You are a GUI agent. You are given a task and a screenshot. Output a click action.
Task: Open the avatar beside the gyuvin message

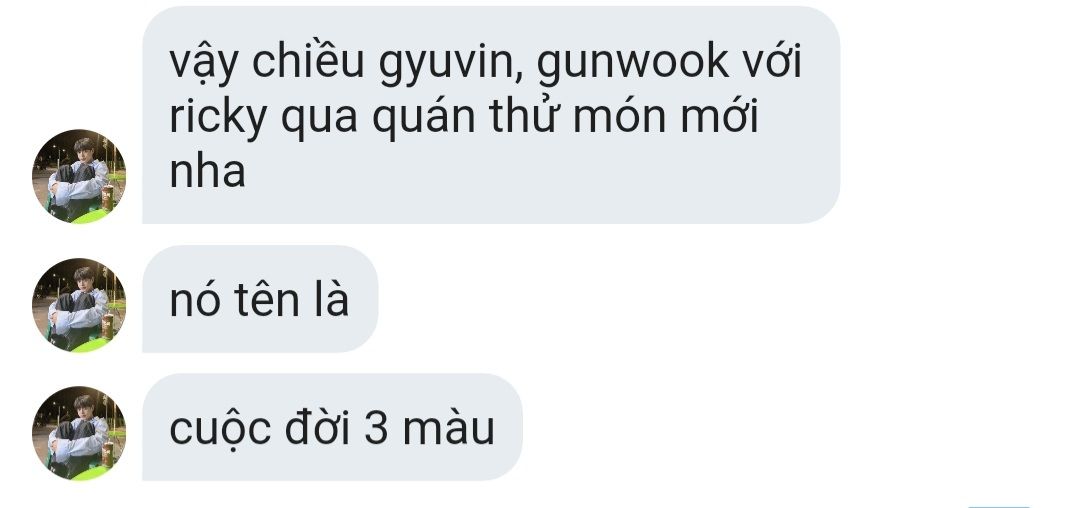click(x=79, y=176)
